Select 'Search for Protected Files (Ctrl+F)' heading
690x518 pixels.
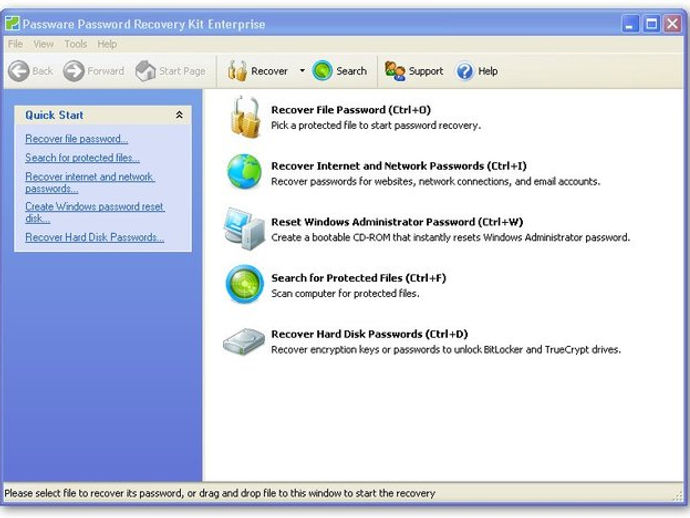(x=359, y=278)
